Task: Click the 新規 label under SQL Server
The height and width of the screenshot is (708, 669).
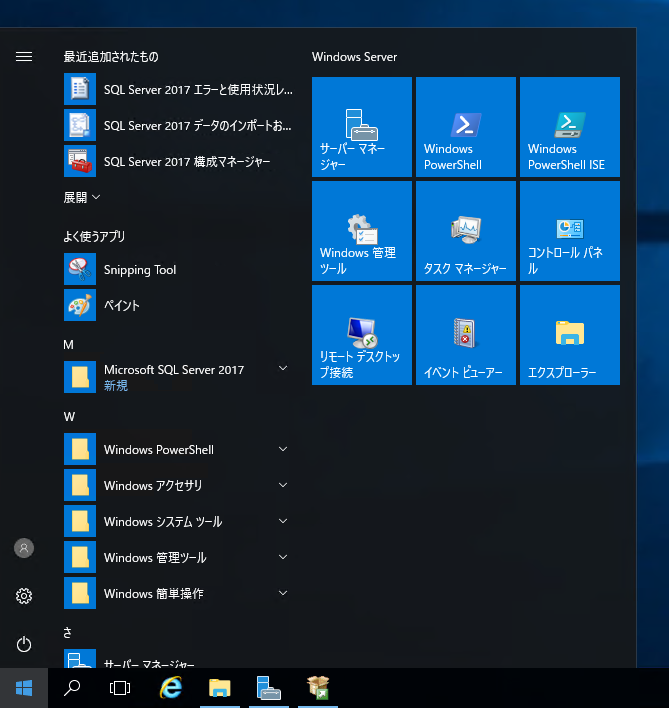Action: [x=116, y=386]
